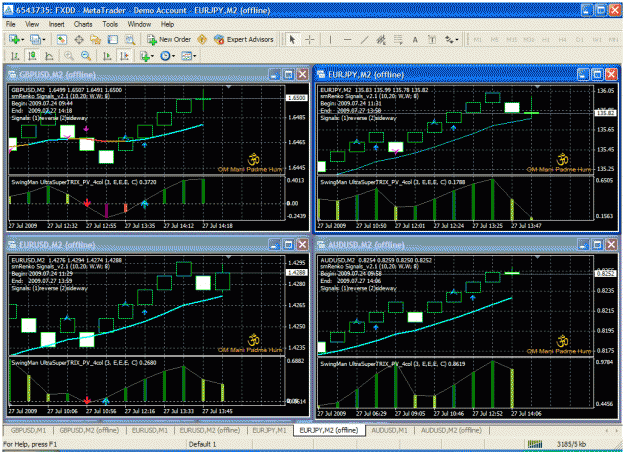Pick the Horizontal Line drawing tool
Screen dimensions: 625x452
click(347, 39)
